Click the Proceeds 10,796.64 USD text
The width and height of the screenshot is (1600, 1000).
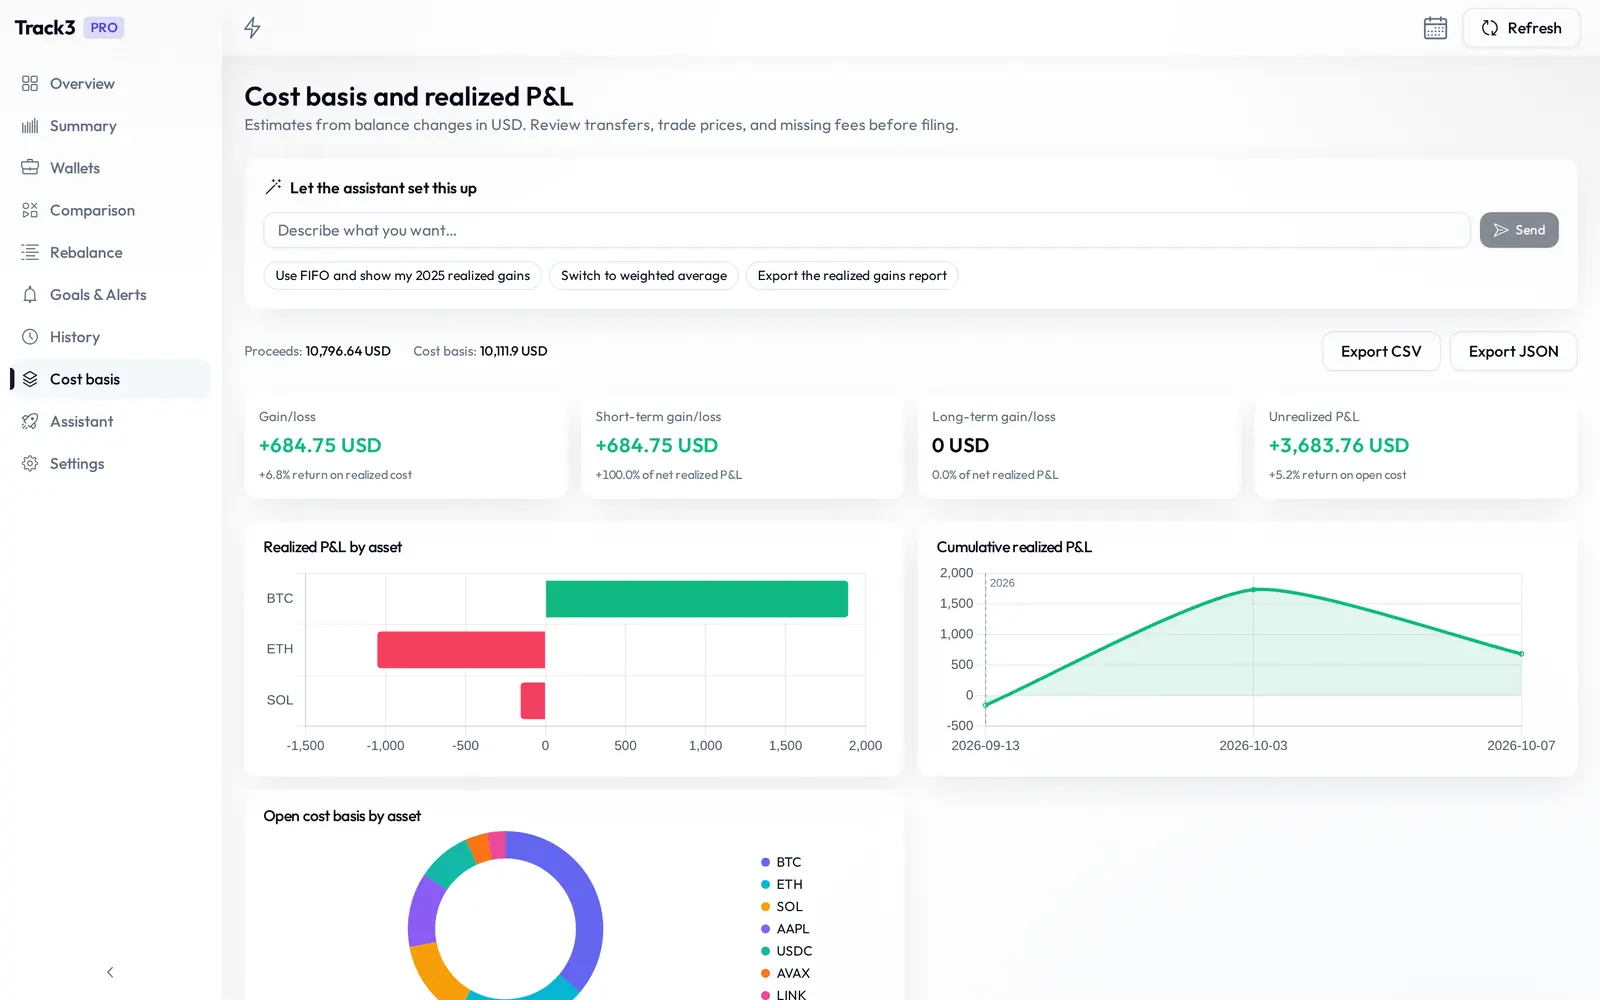tap(317, 351)
